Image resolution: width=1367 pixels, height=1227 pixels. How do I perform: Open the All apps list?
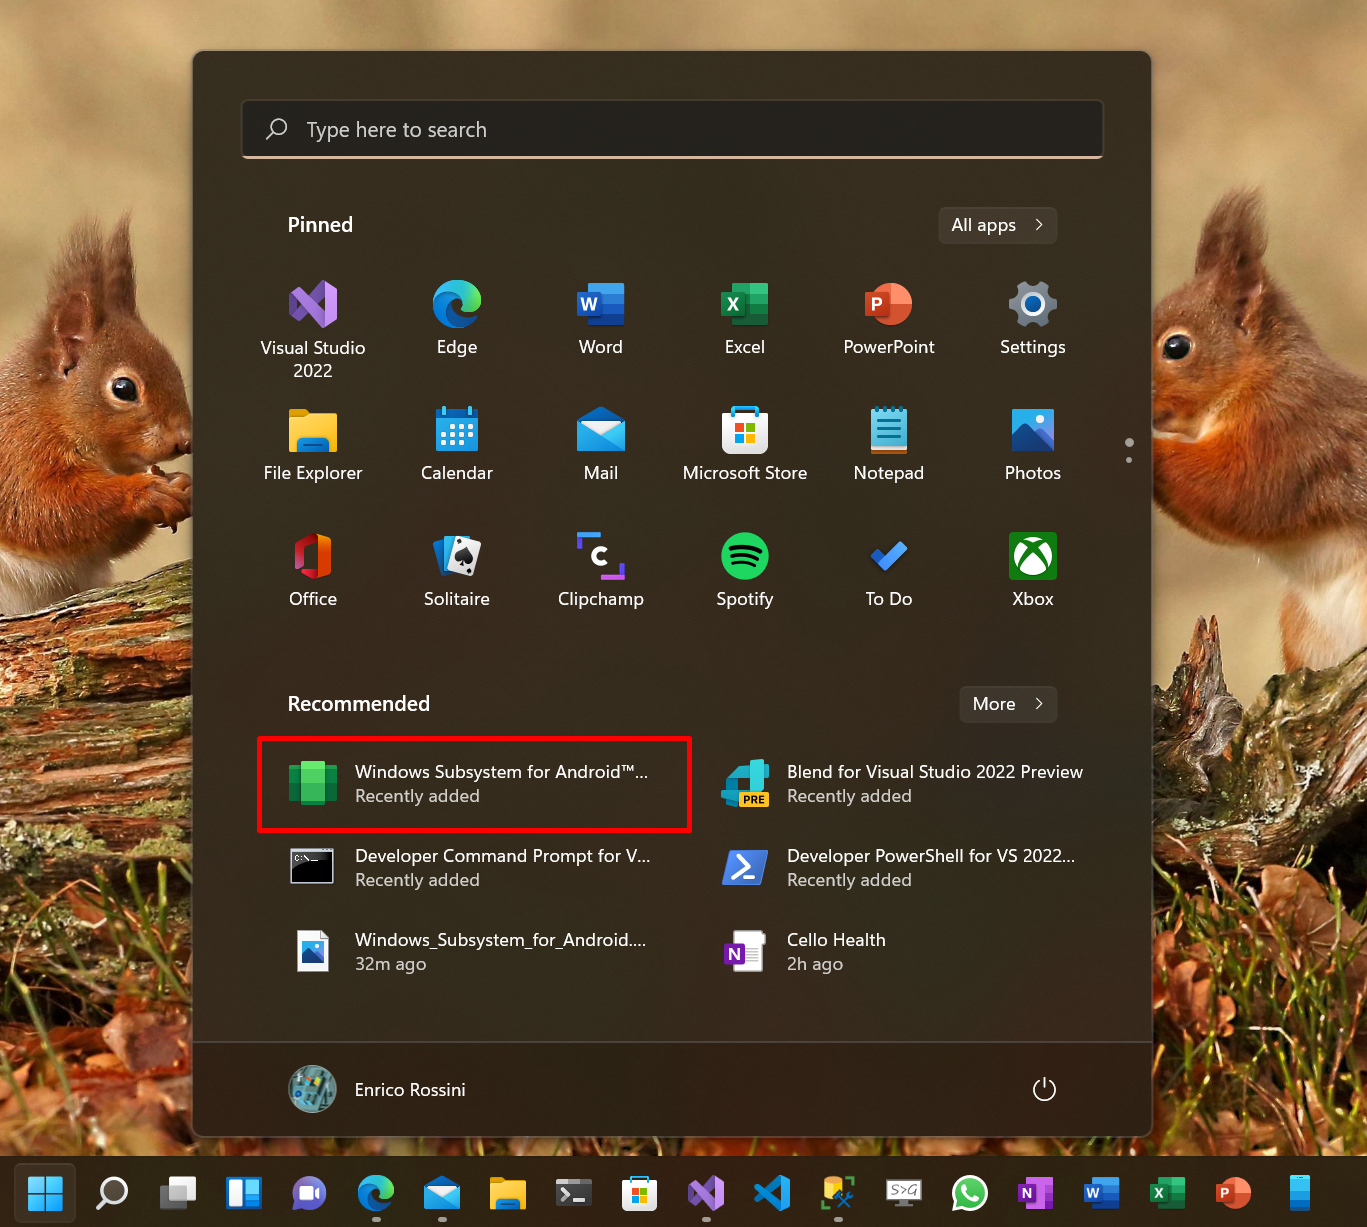tap(996, 225)
